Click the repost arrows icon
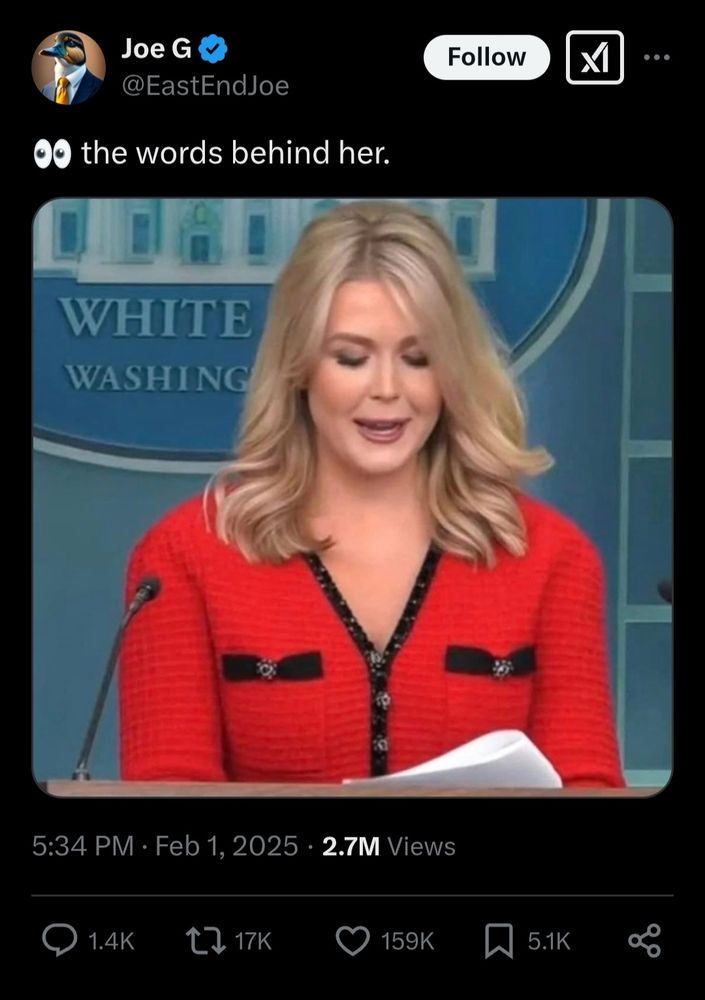 click(x=205, y=941)
